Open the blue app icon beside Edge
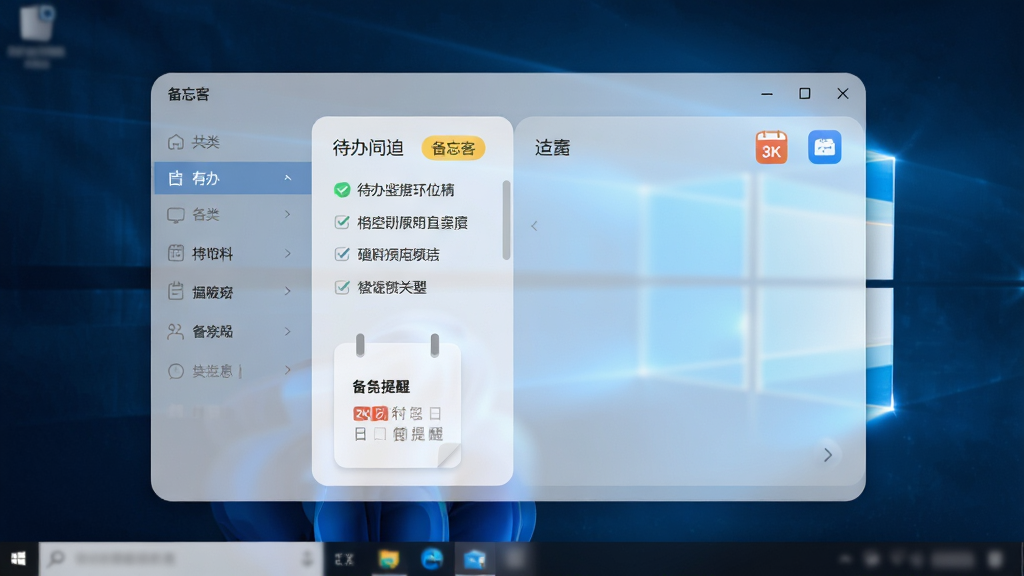 (475, 559)
